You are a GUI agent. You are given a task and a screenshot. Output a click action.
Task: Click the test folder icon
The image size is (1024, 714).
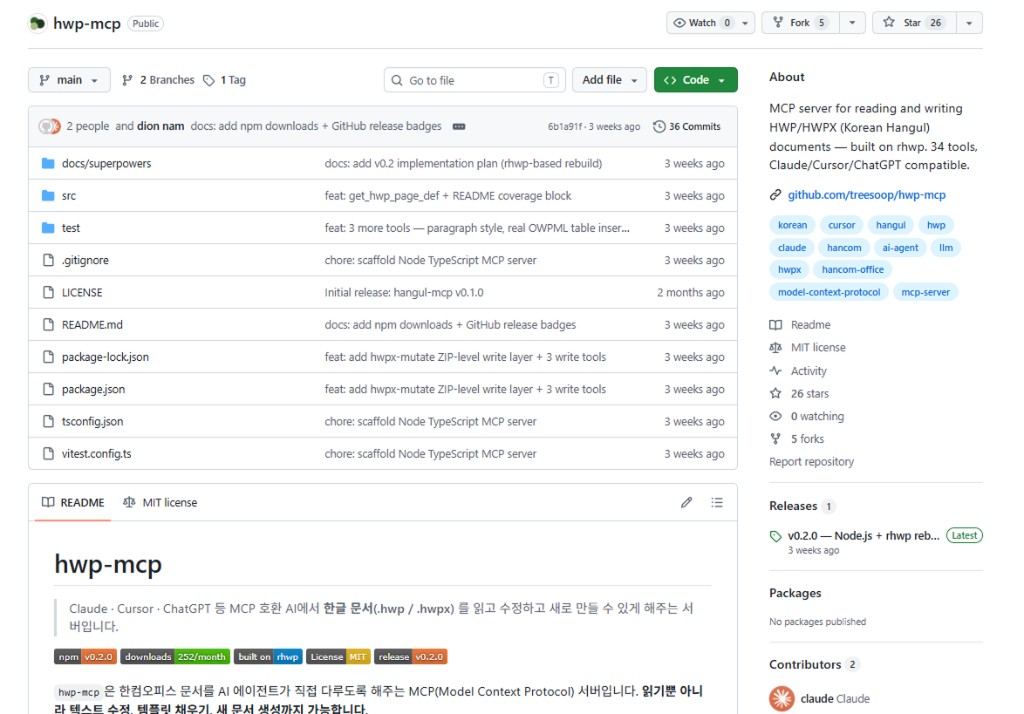point(48,228)
